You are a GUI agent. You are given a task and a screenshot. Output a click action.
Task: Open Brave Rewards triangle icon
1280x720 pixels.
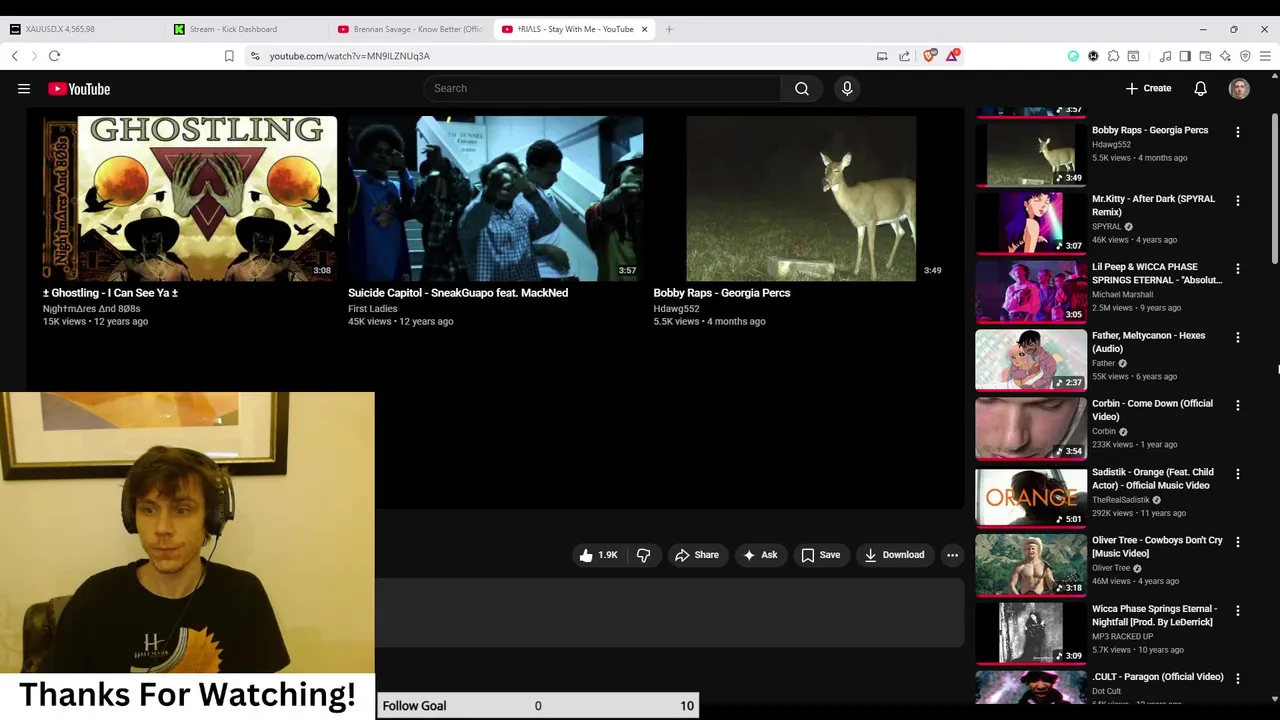tap(952, 56)
